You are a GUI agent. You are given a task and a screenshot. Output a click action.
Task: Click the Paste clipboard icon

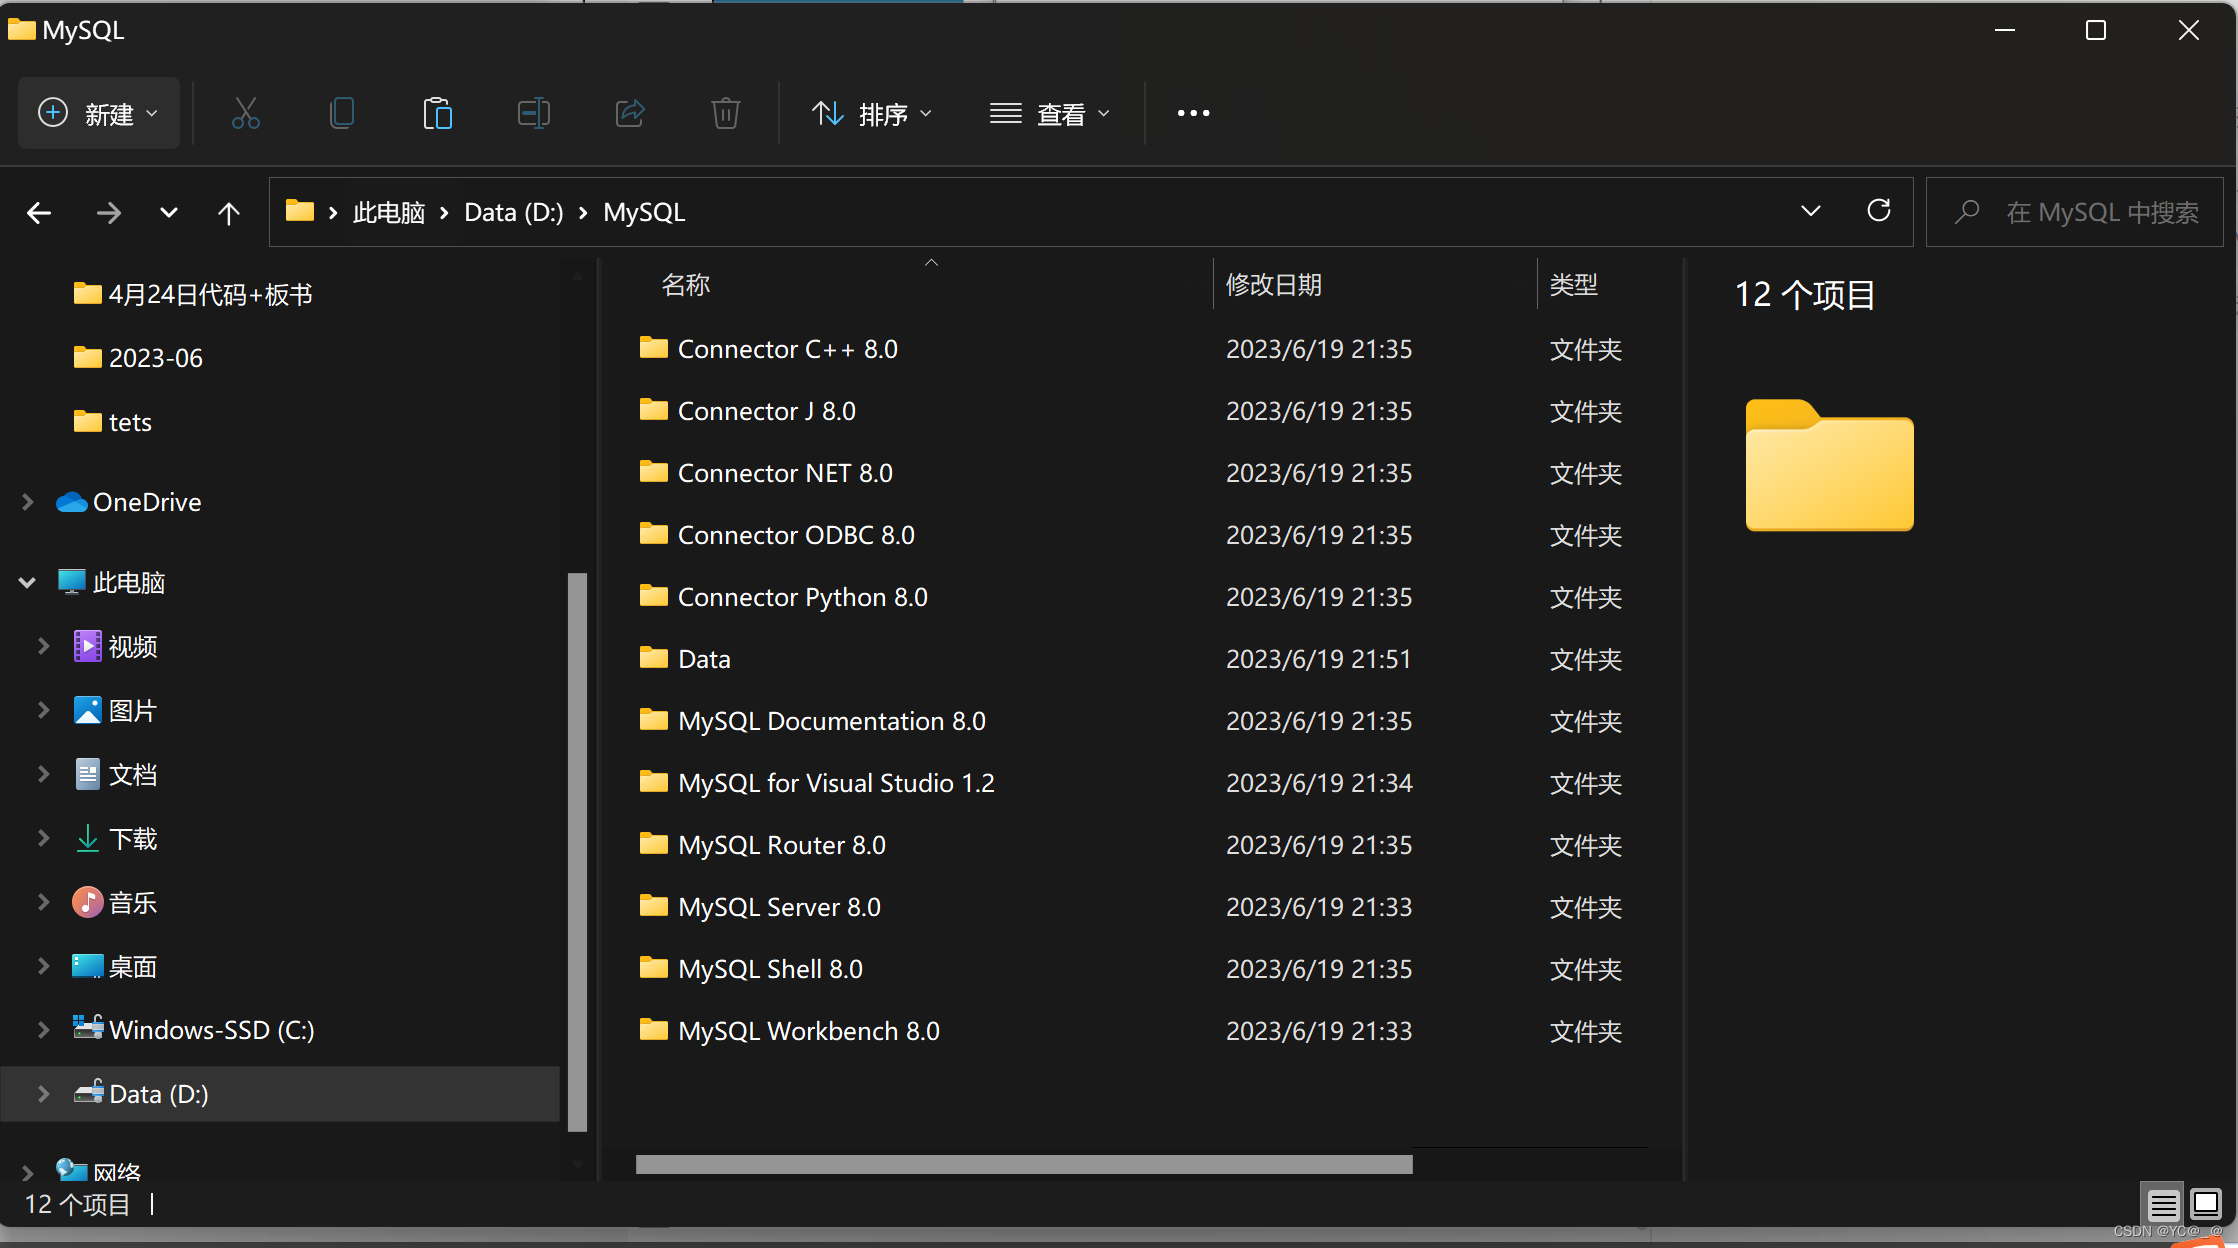[437, 113]
